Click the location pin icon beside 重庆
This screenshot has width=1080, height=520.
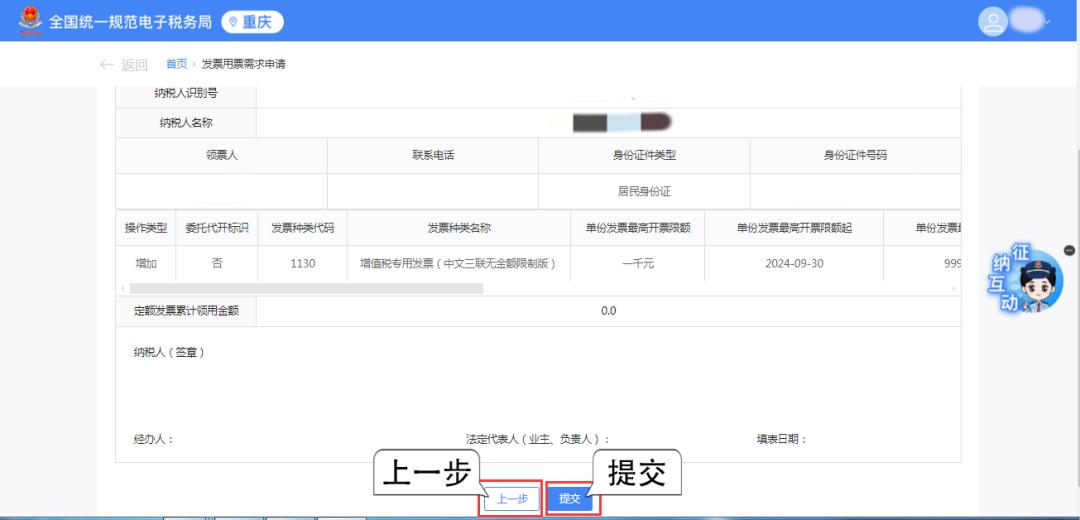(x=233, y=22)
